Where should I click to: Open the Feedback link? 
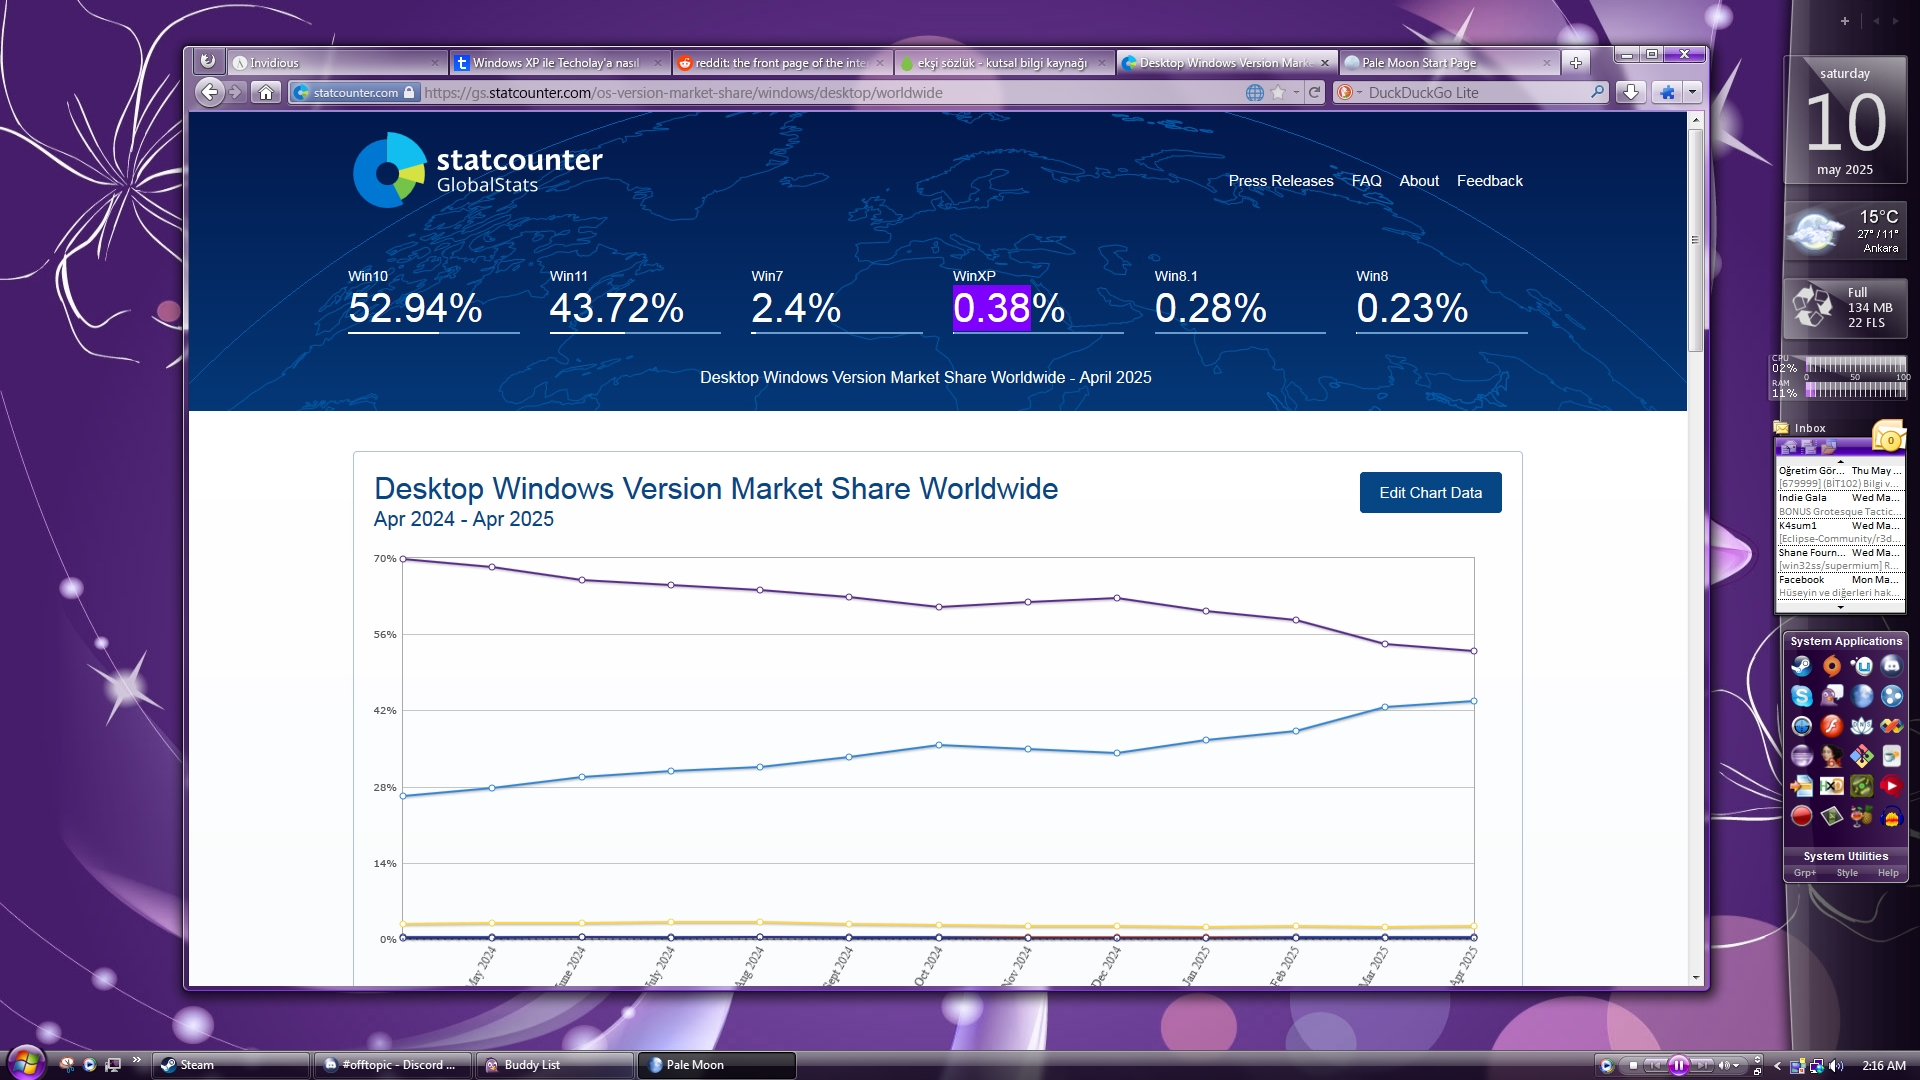1489,181
